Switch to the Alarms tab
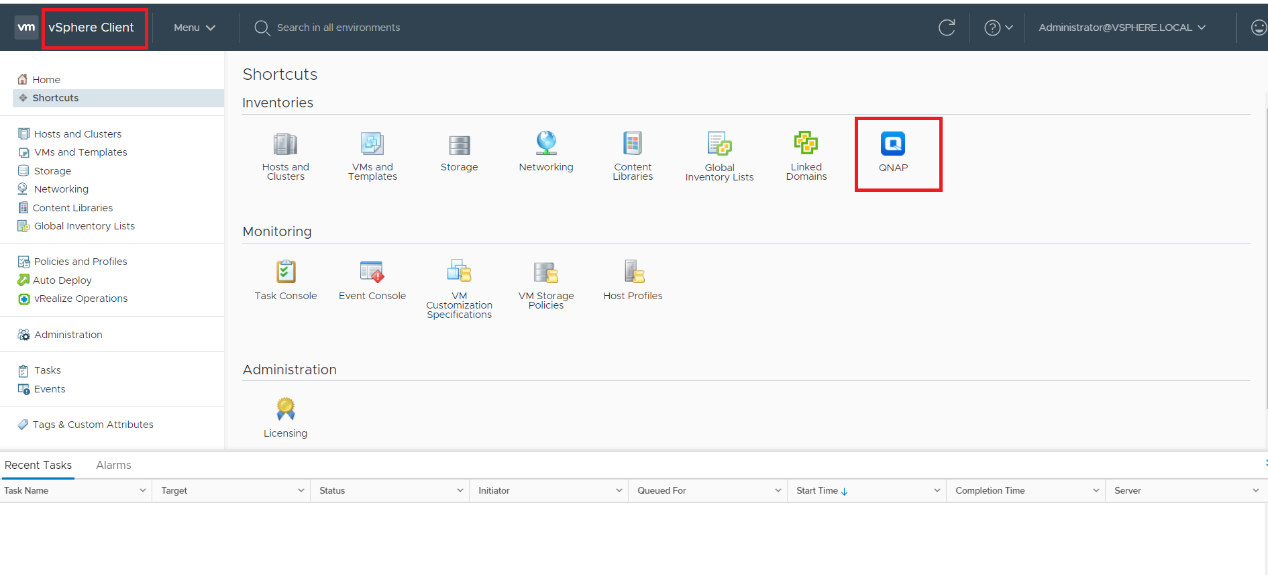 [113, 465]
